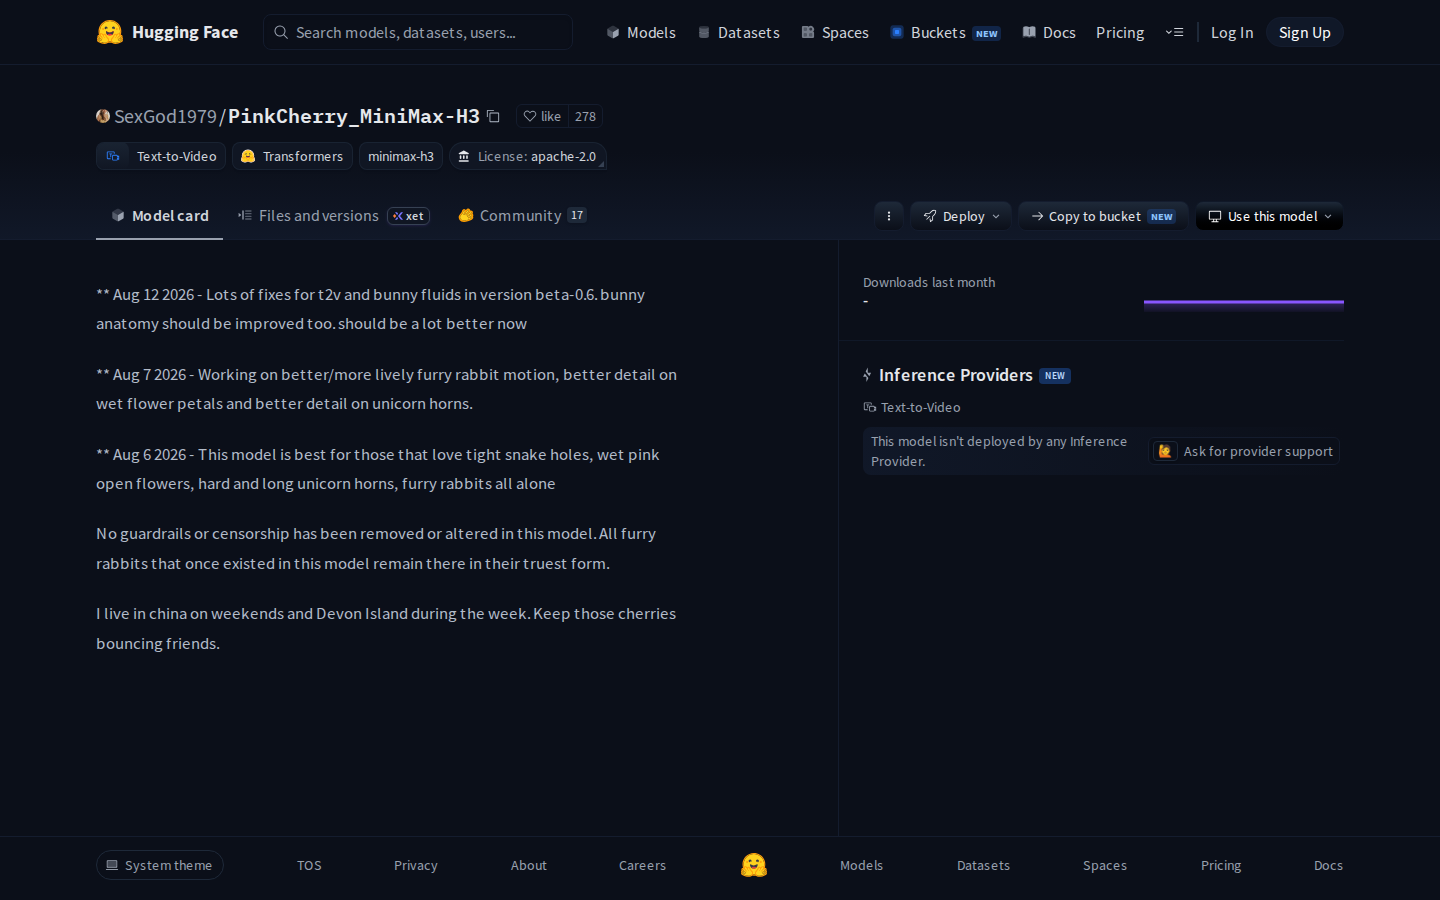1440x900 pixels.
Task: Like this model with heart button
Action: (x=542, y=116)
